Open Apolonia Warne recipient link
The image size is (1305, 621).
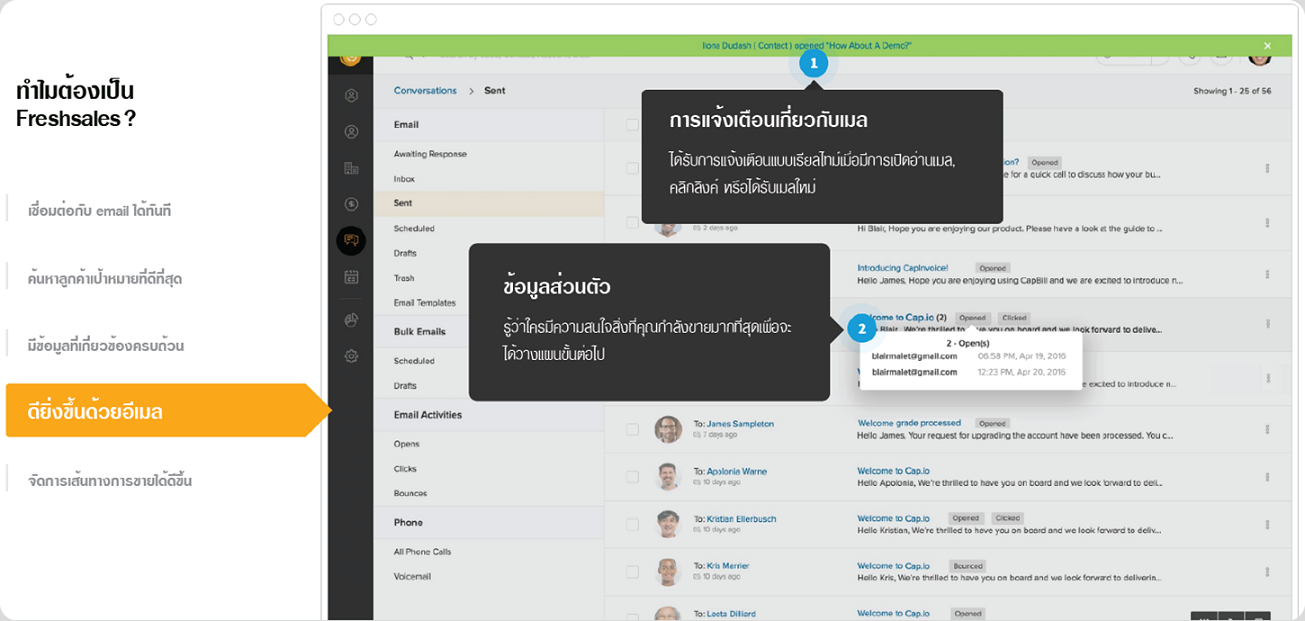pos(737,471)
